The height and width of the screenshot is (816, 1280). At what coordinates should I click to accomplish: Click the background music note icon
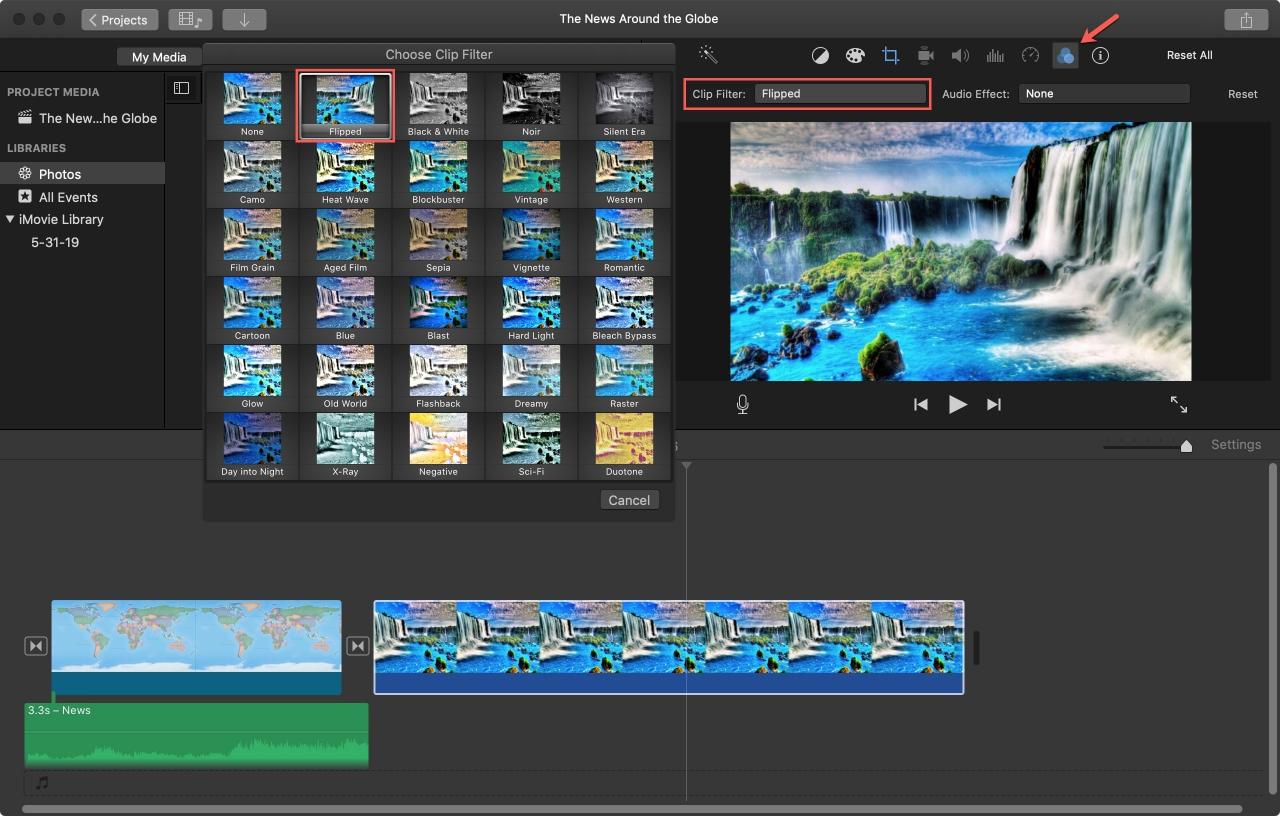click(x=42, y=783)
